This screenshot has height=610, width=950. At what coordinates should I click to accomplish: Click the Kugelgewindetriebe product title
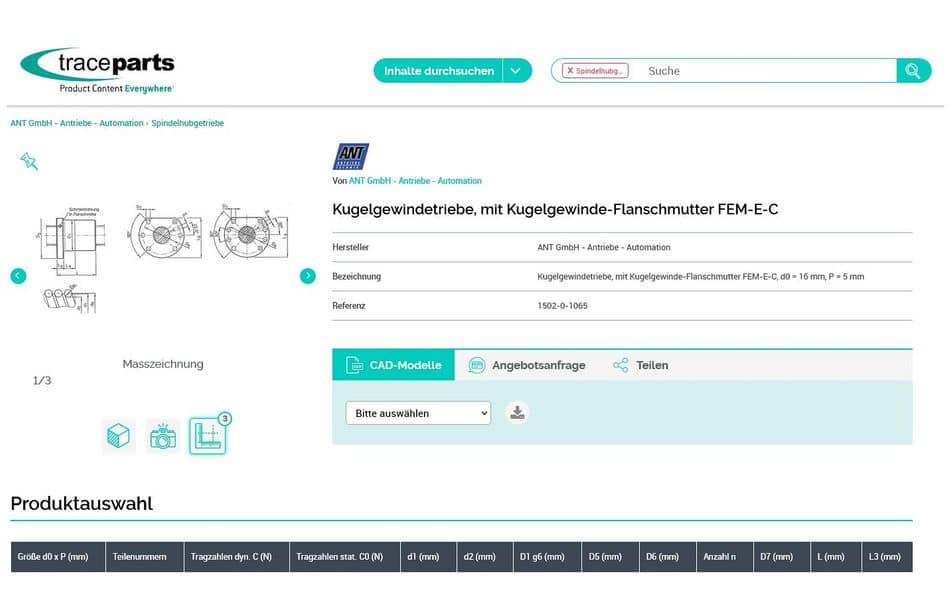555,210
